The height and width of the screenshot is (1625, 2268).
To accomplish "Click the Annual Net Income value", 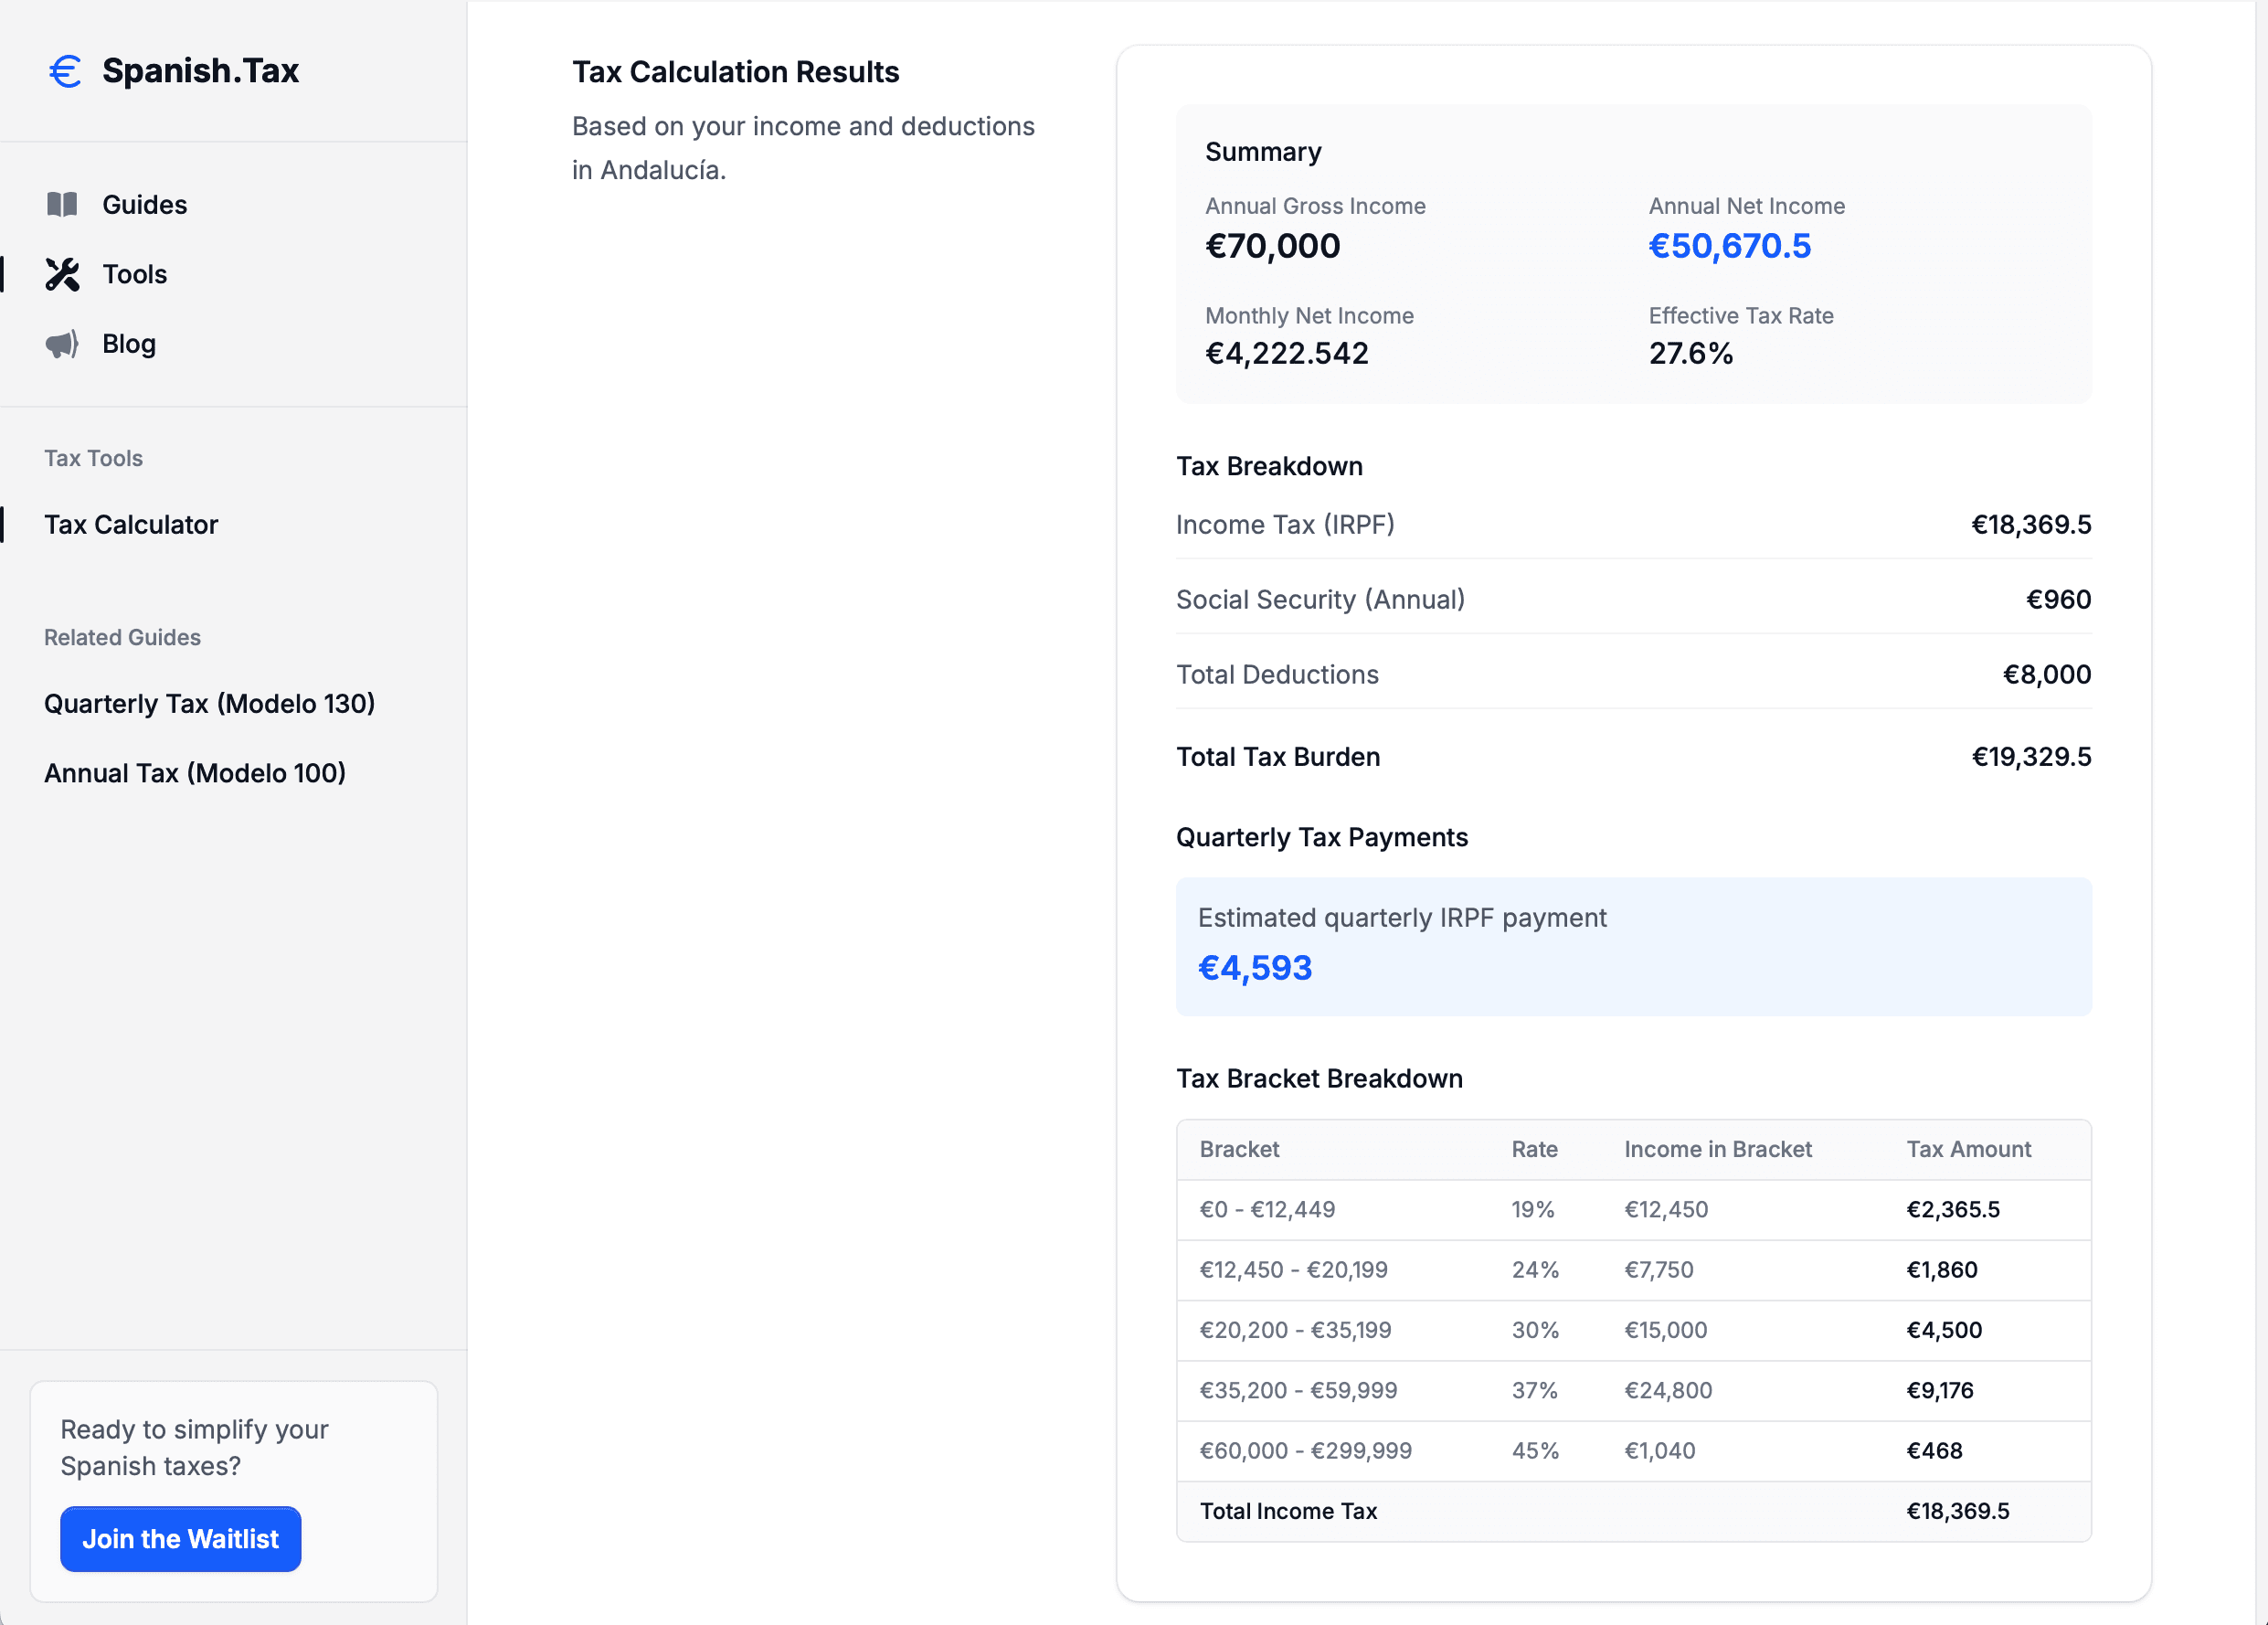I will (x=1729, y=246).
